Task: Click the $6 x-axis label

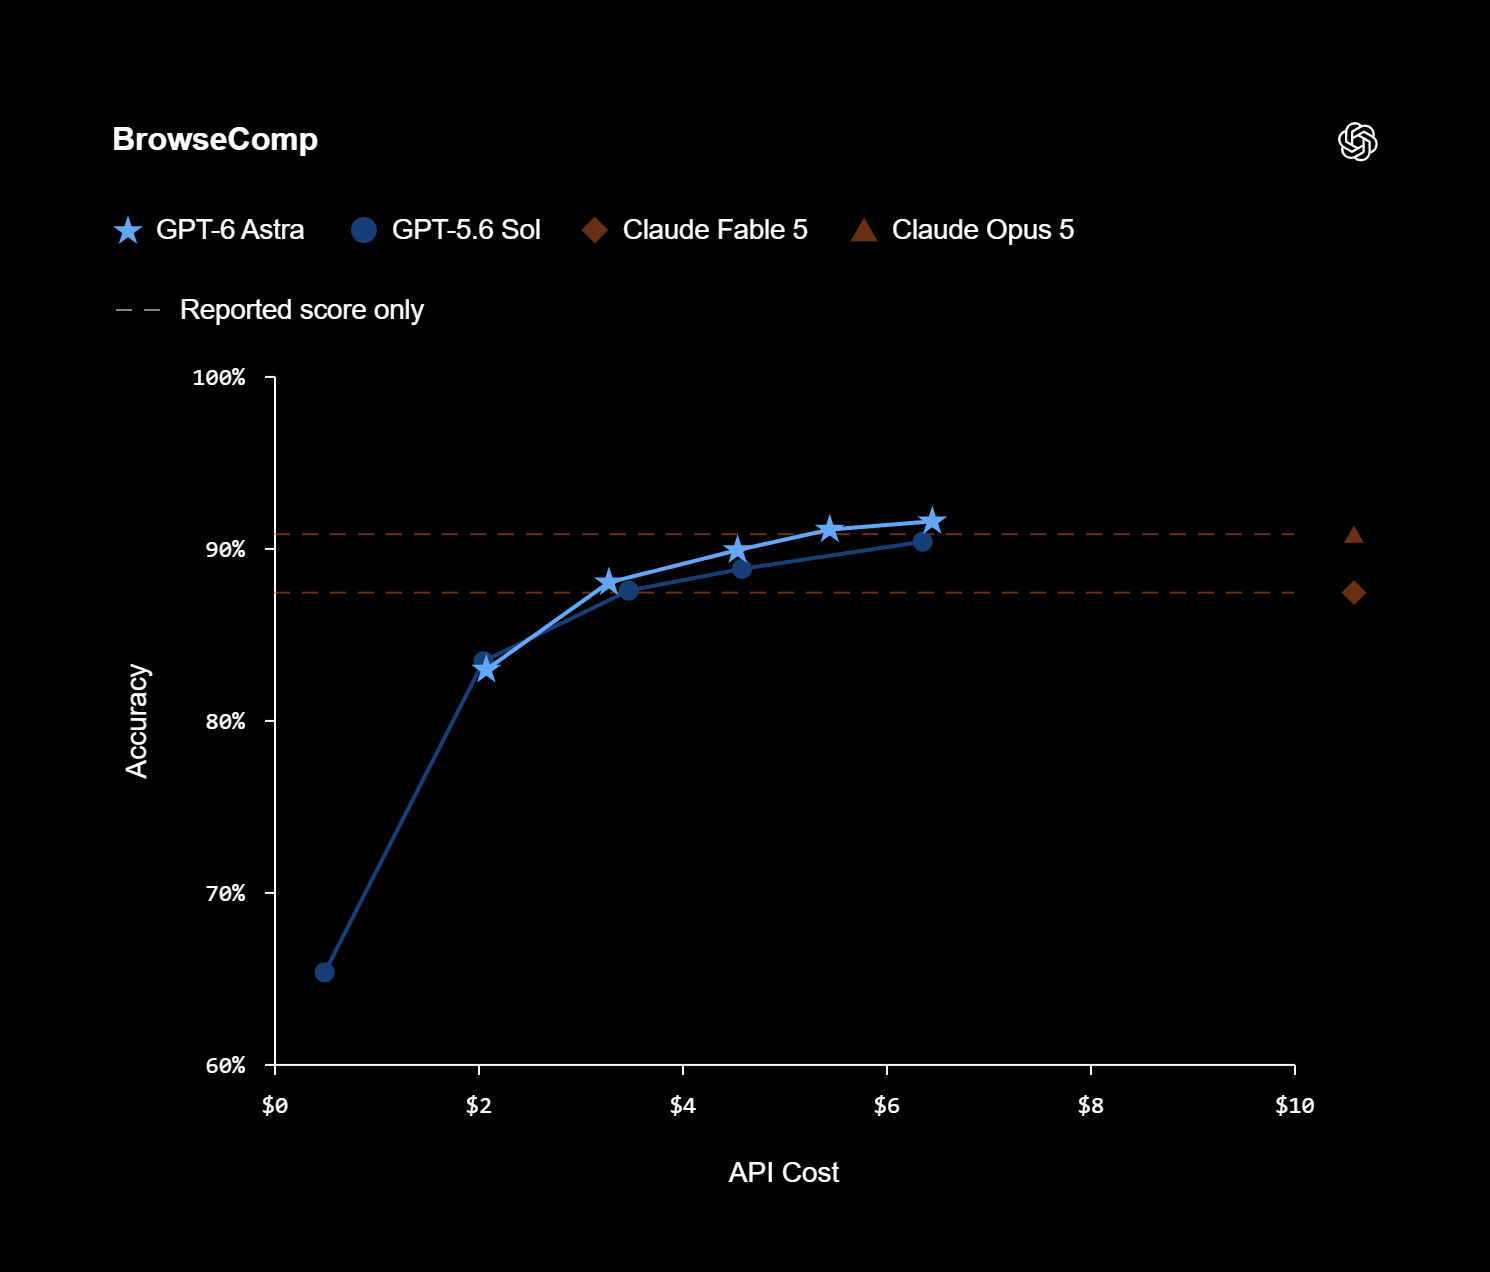Action: (x=887, y=1105)
